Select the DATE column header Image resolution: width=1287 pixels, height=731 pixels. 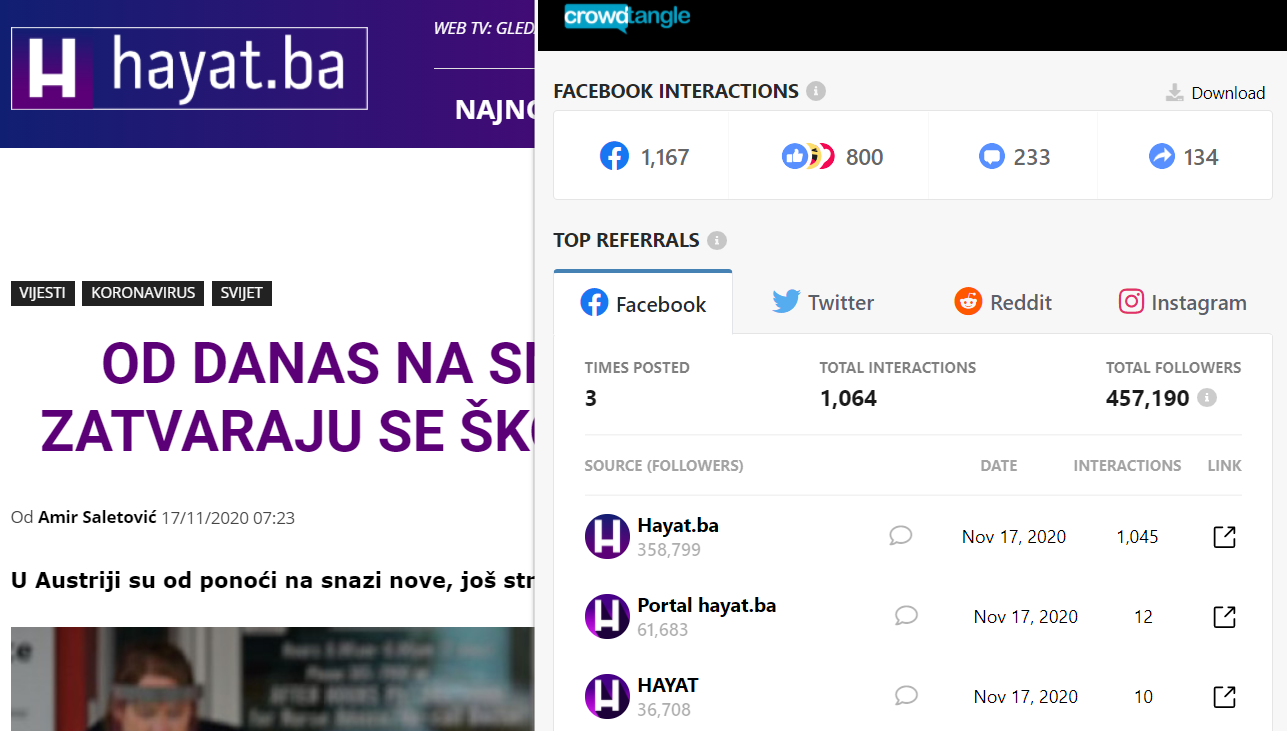[999, 466]
